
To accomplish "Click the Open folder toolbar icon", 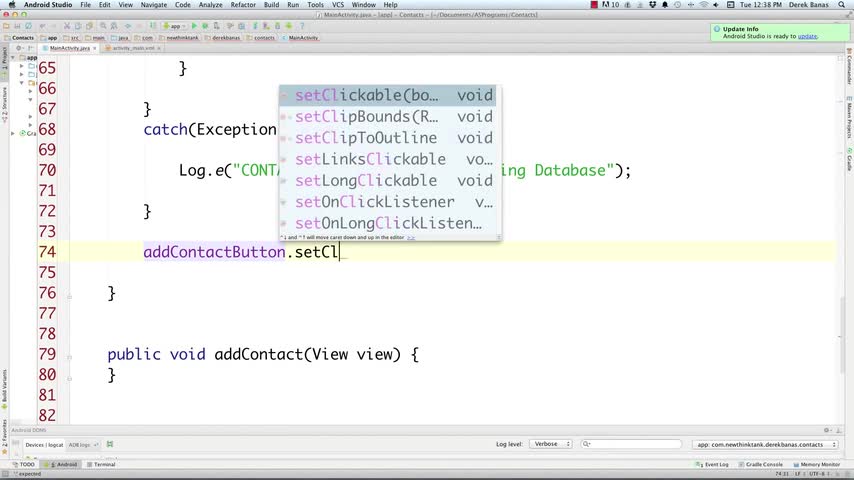I will [7, 26].
